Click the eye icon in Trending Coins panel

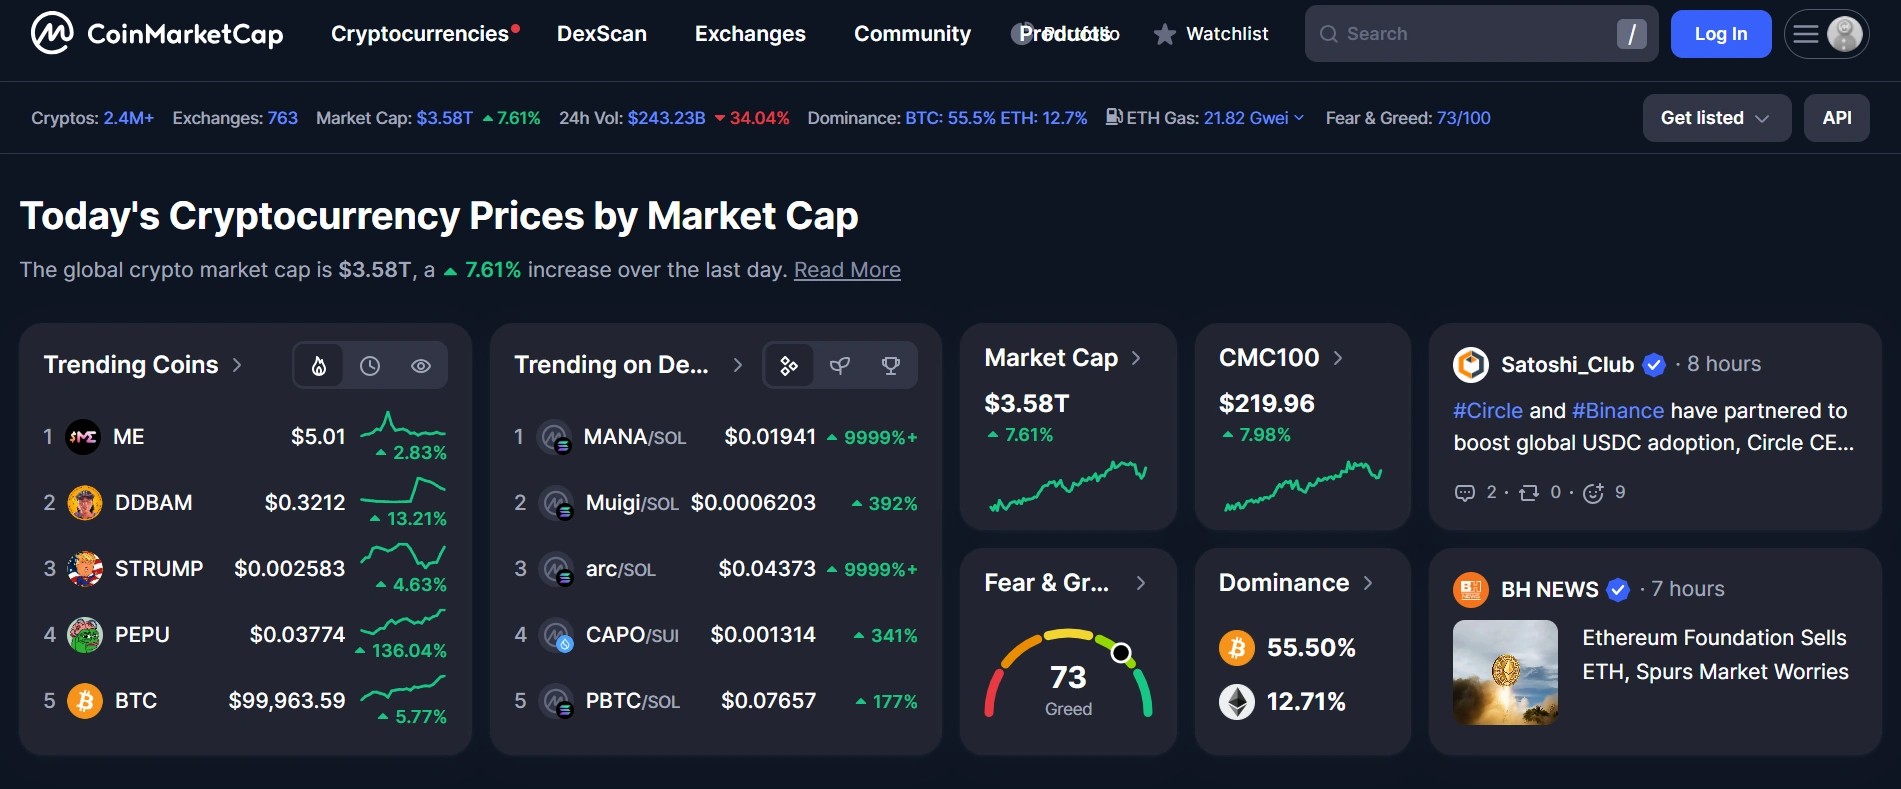pos(420,365)
